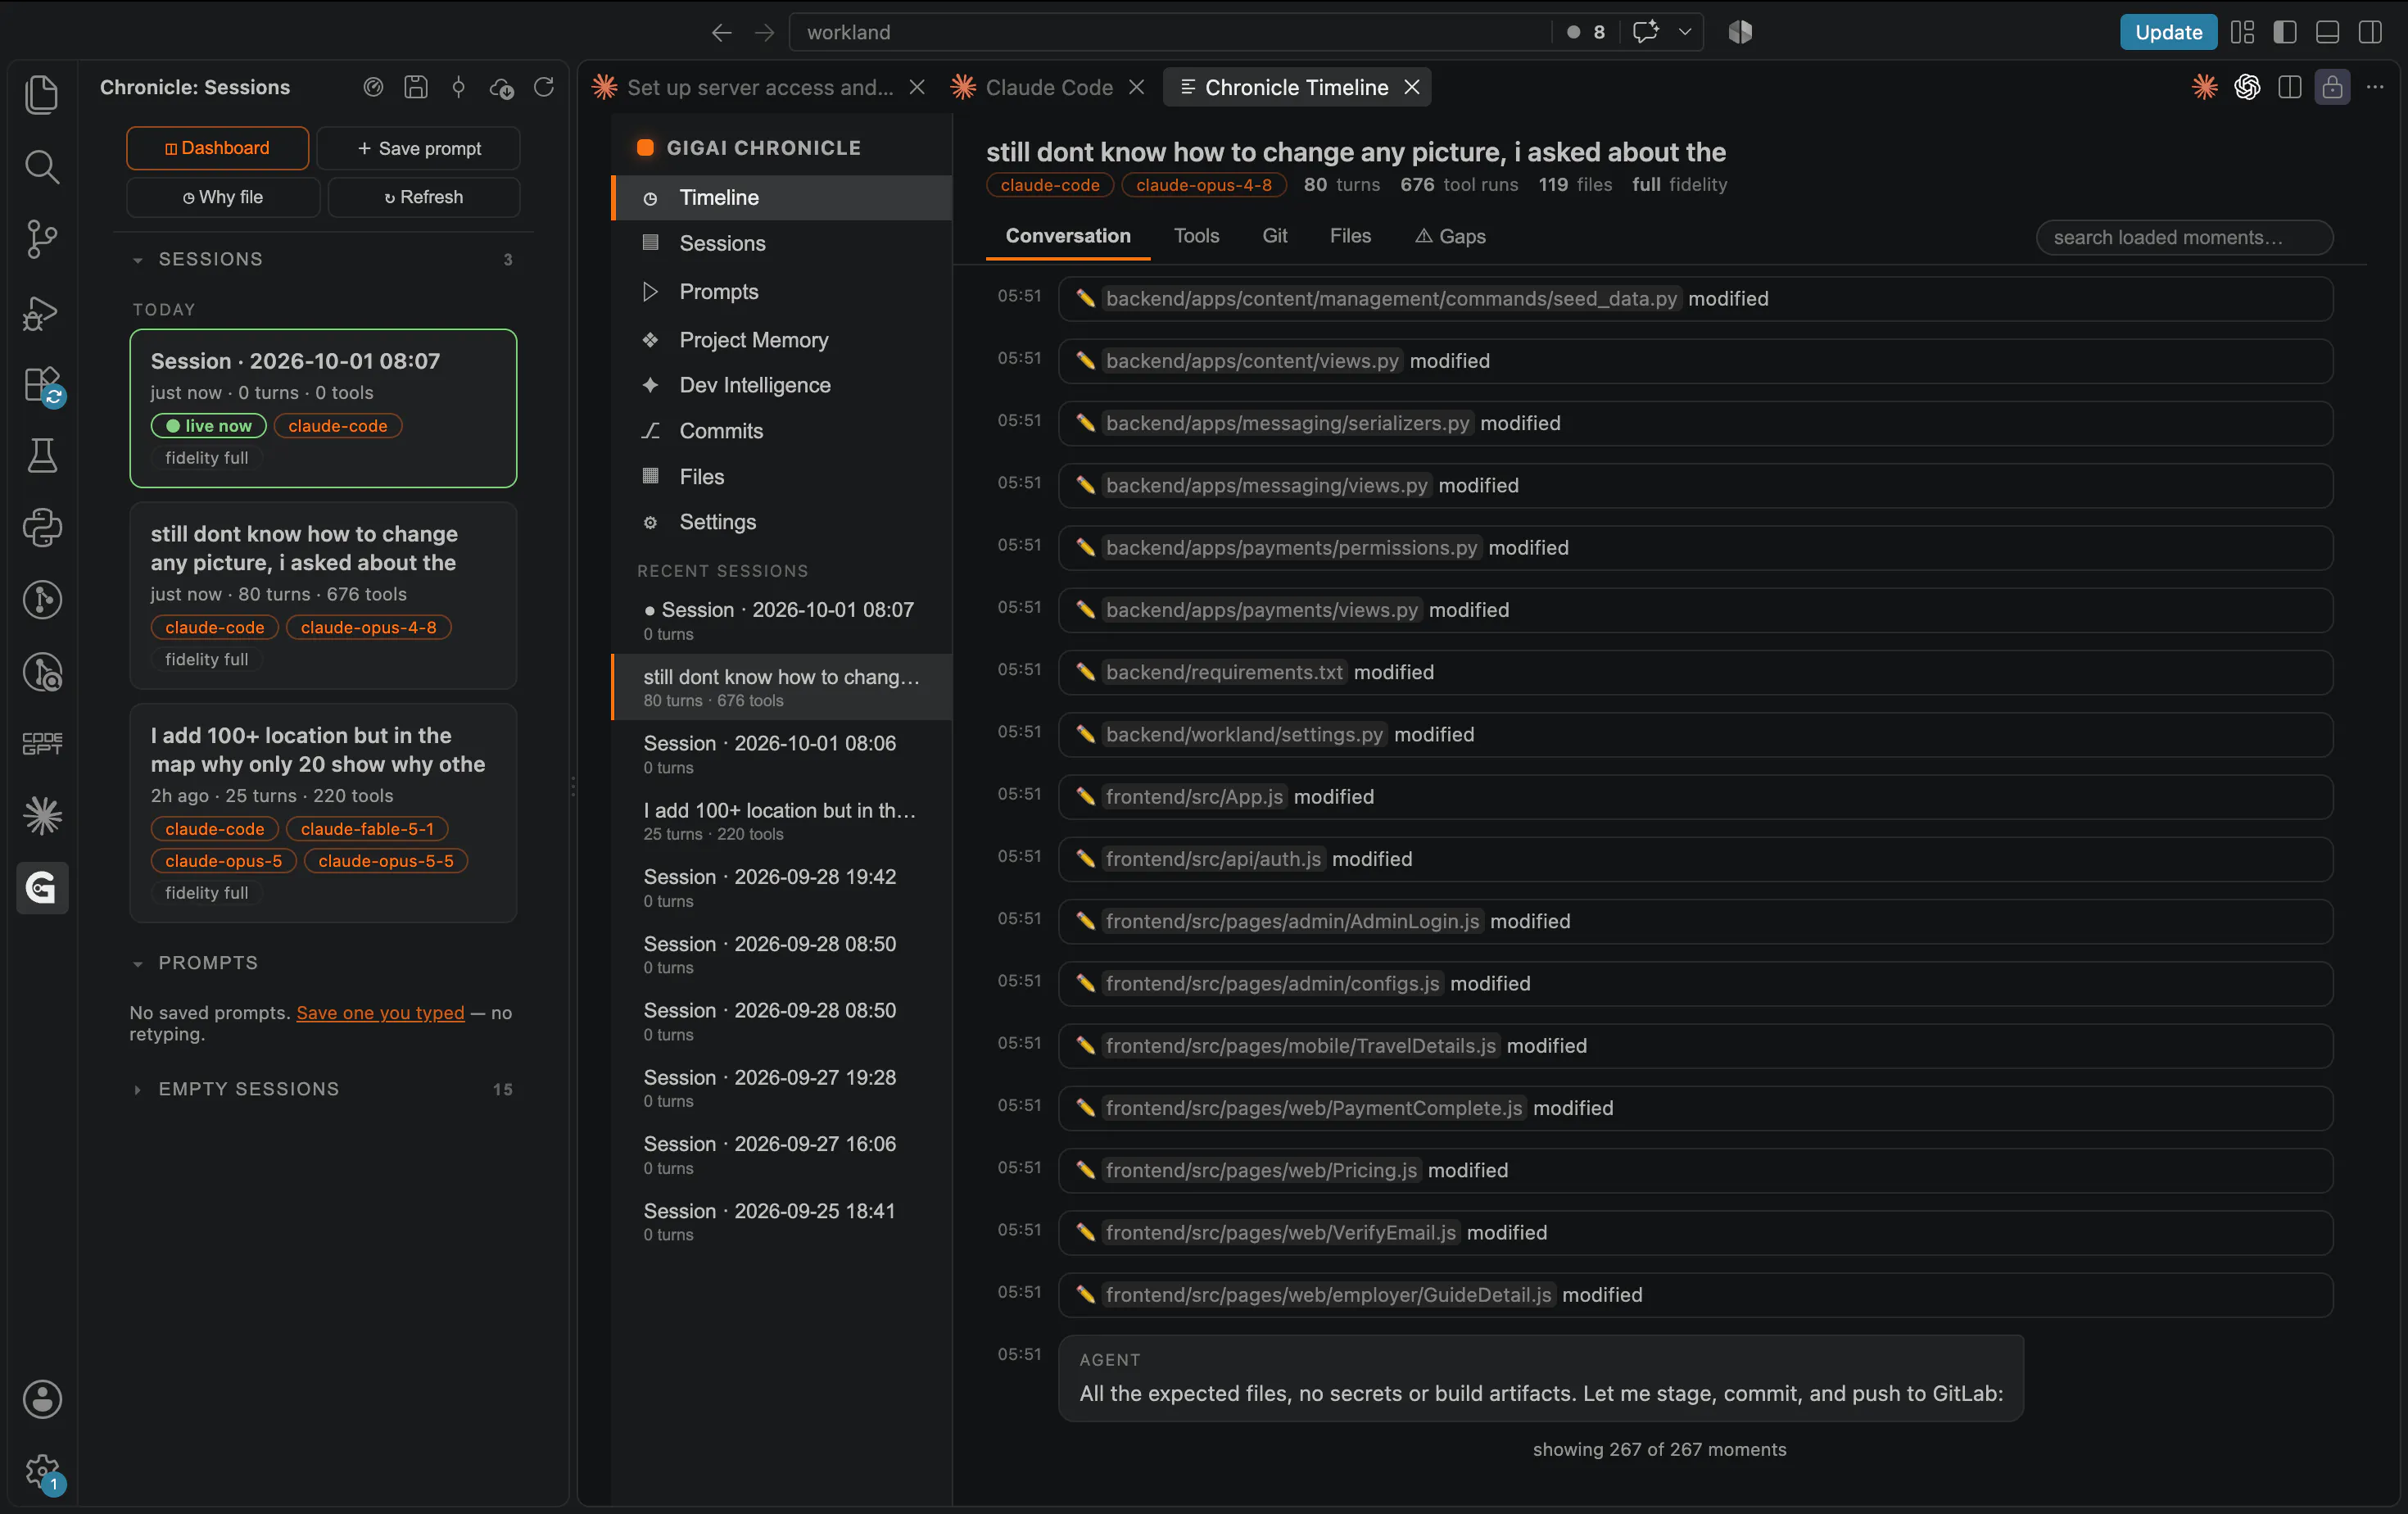Screen dimensions: 2408x1514
Task: Open Run and Debug in activity bar
Action: click(41, 312)
